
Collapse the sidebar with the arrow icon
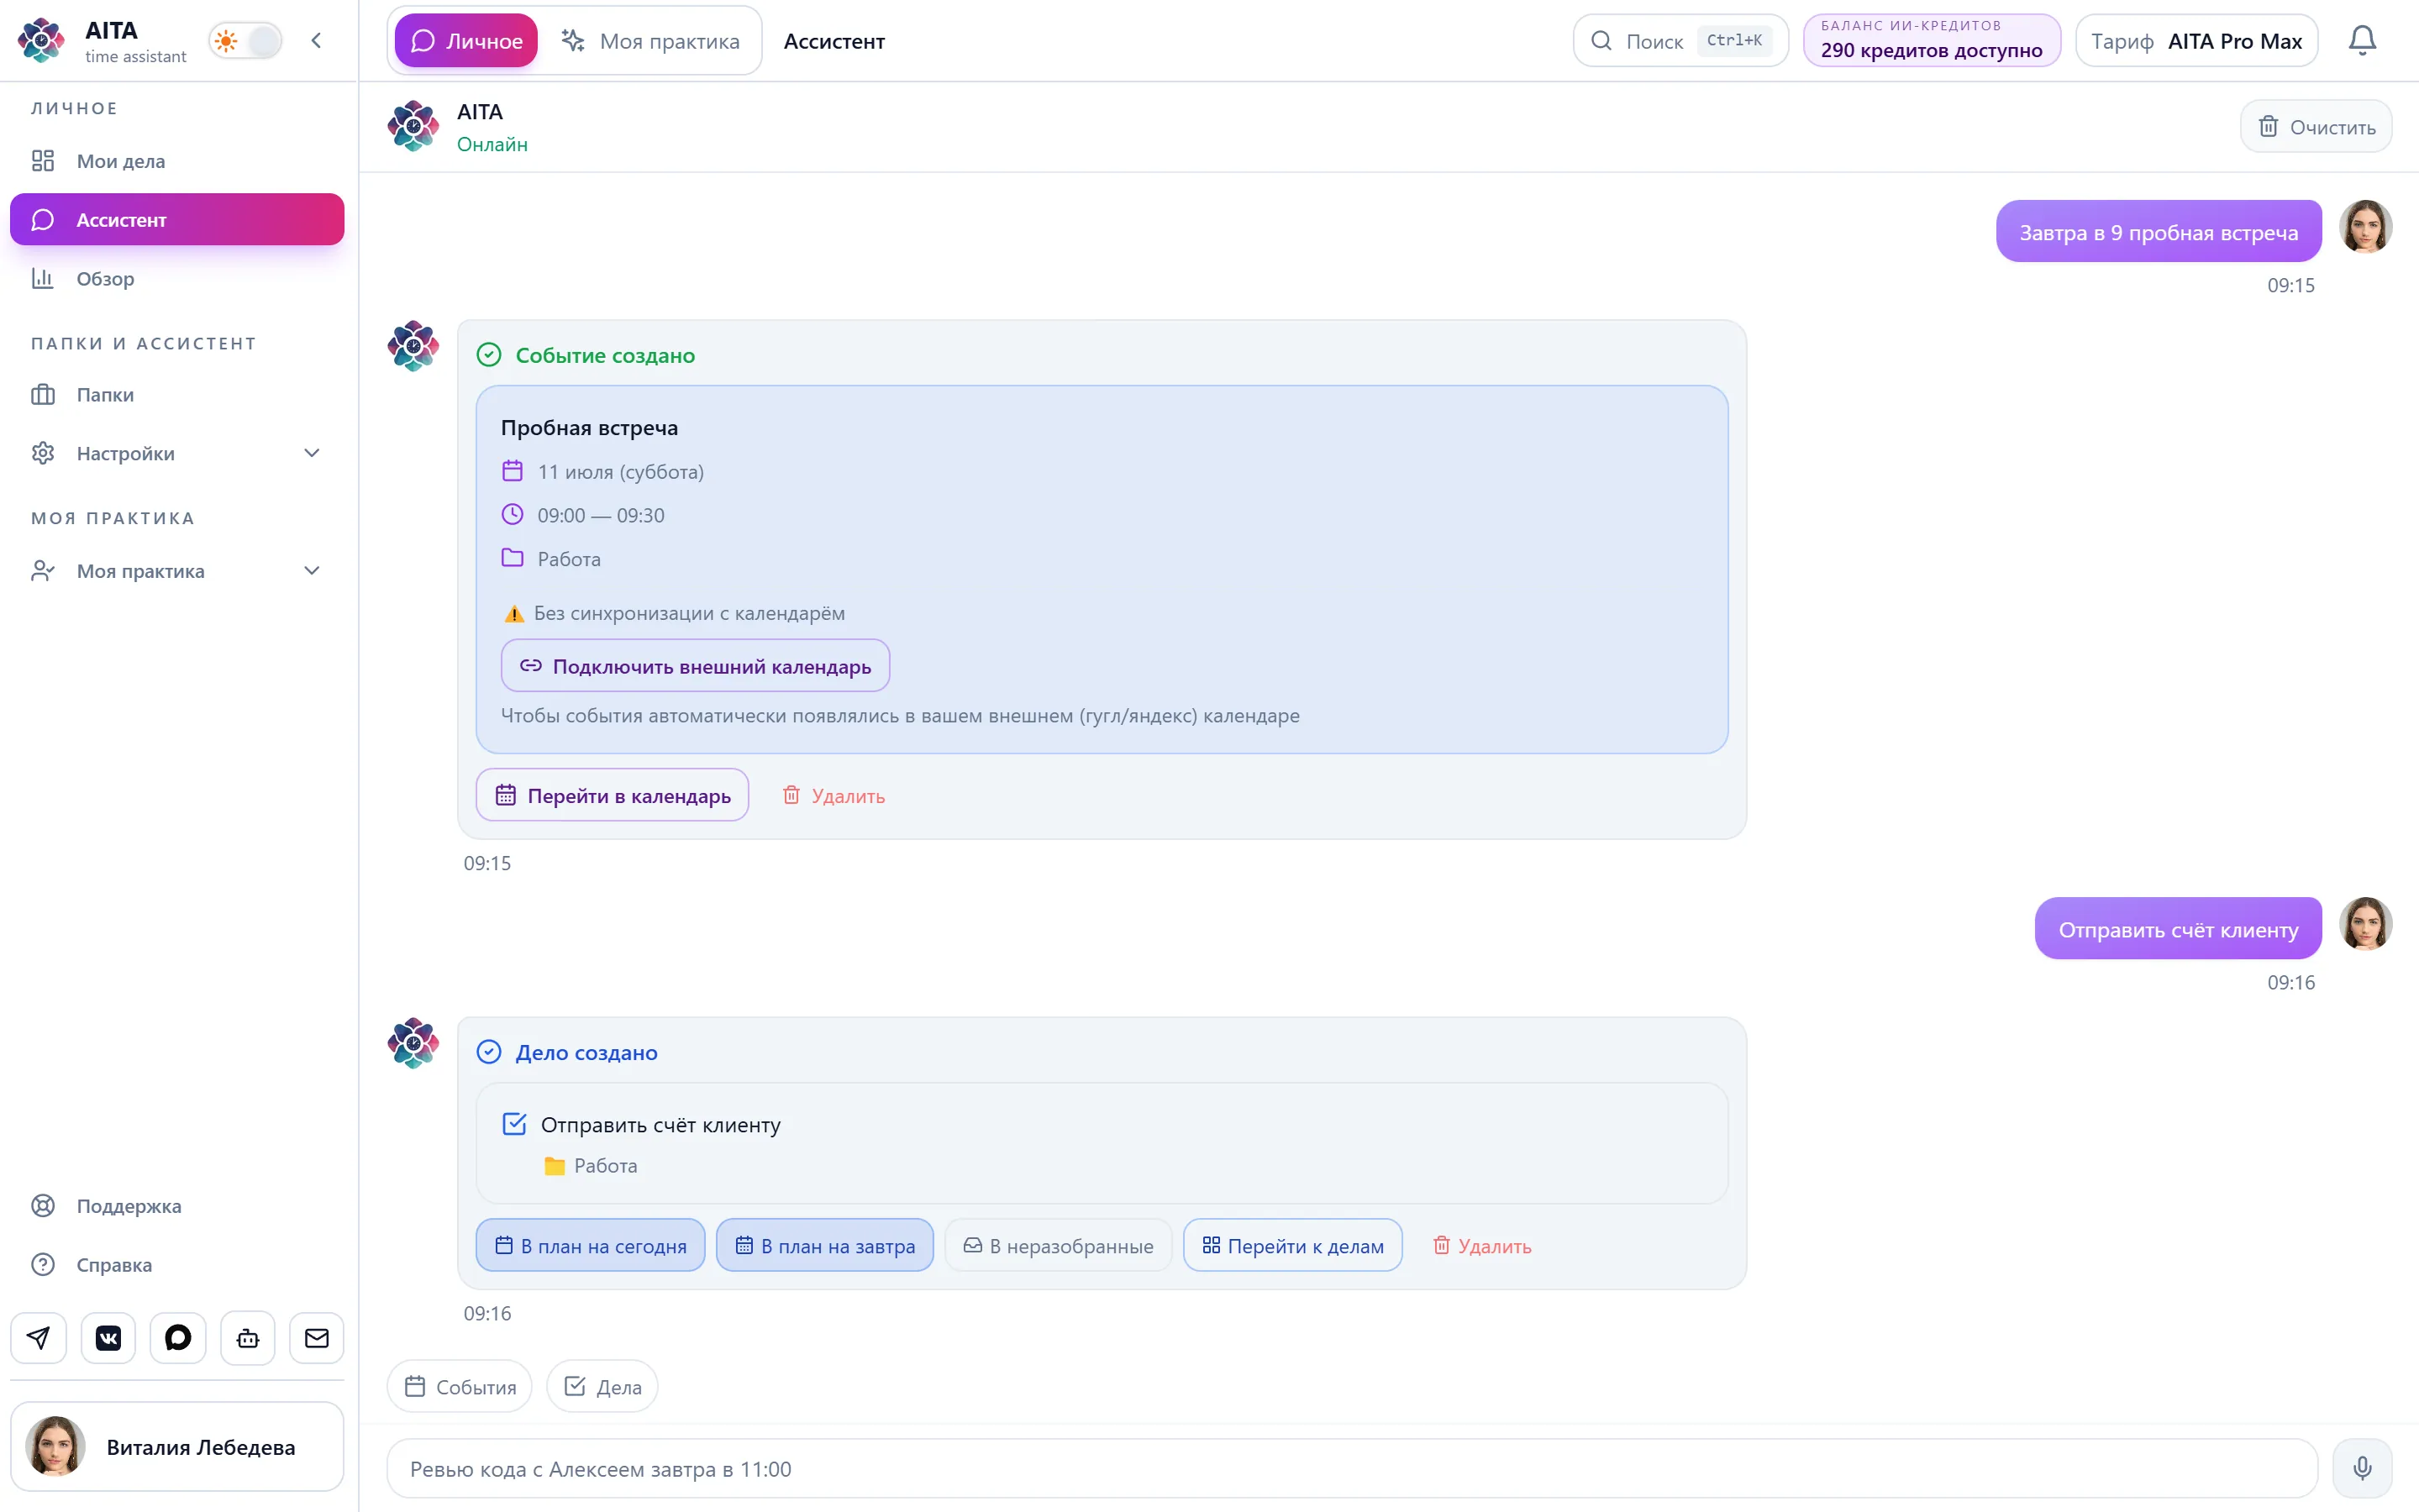pyautogui.click(x=316, y=41)
